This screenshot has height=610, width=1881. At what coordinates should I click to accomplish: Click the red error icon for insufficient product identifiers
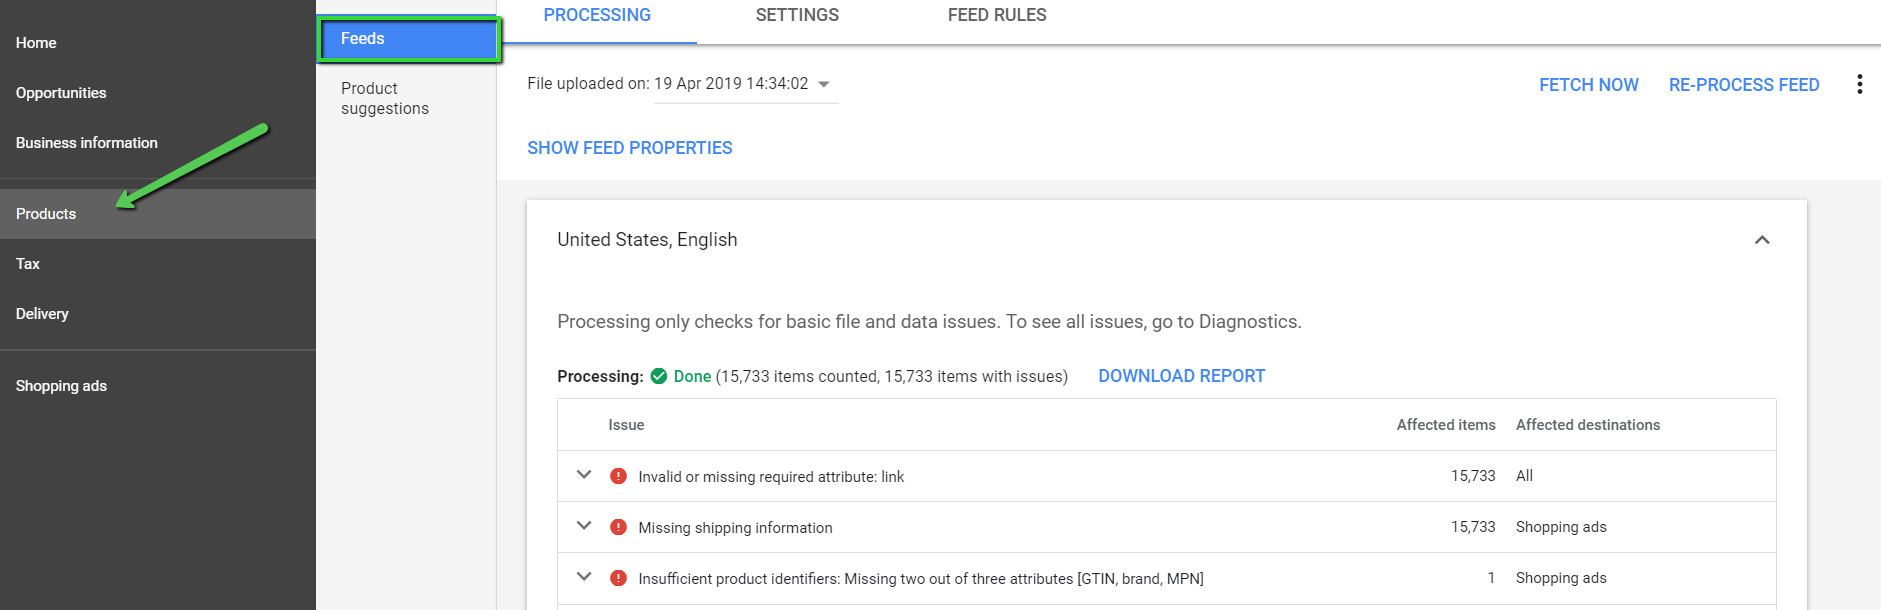click(618, 578)
